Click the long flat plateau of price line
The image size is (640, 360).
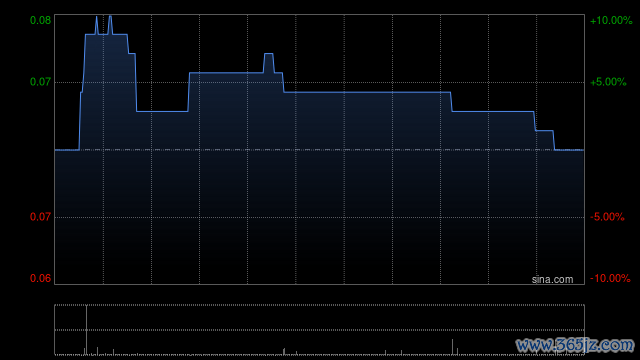coord(367,93)
